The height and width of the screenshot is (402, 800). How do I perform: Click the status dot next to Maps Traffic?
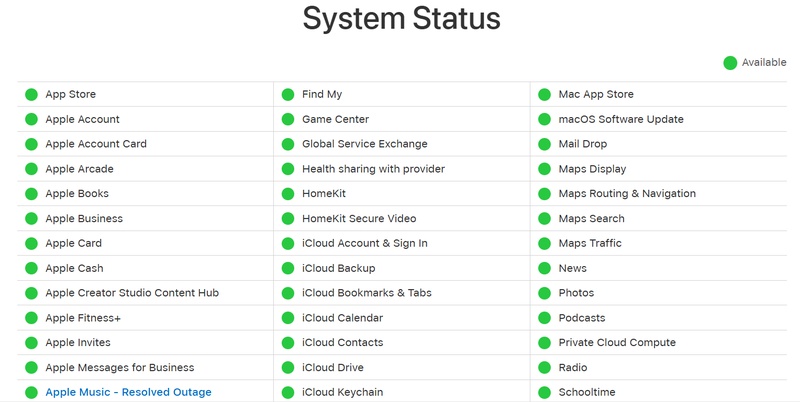(545, 243)
